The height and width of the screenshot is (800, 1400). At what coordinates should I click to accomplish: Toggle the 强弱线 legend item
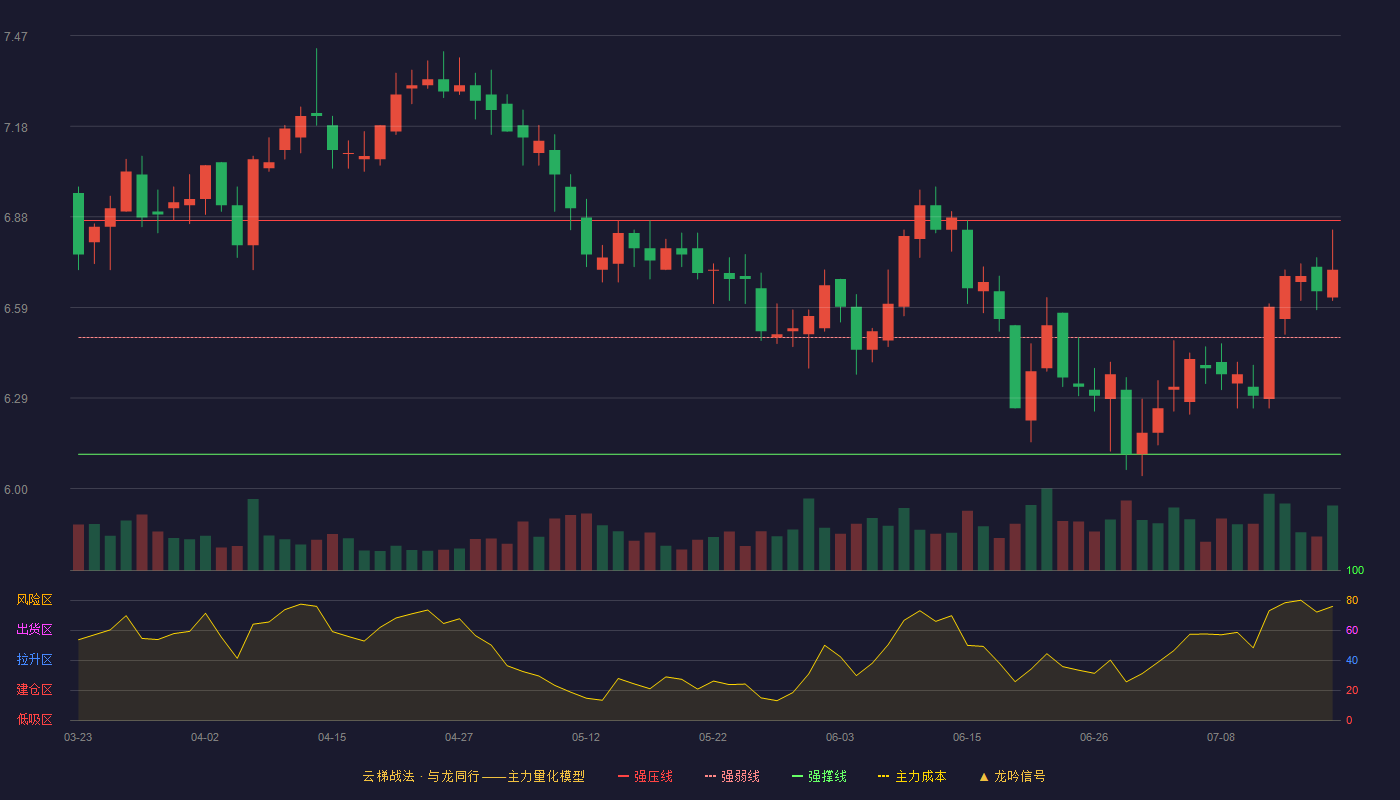coord(732,776)
